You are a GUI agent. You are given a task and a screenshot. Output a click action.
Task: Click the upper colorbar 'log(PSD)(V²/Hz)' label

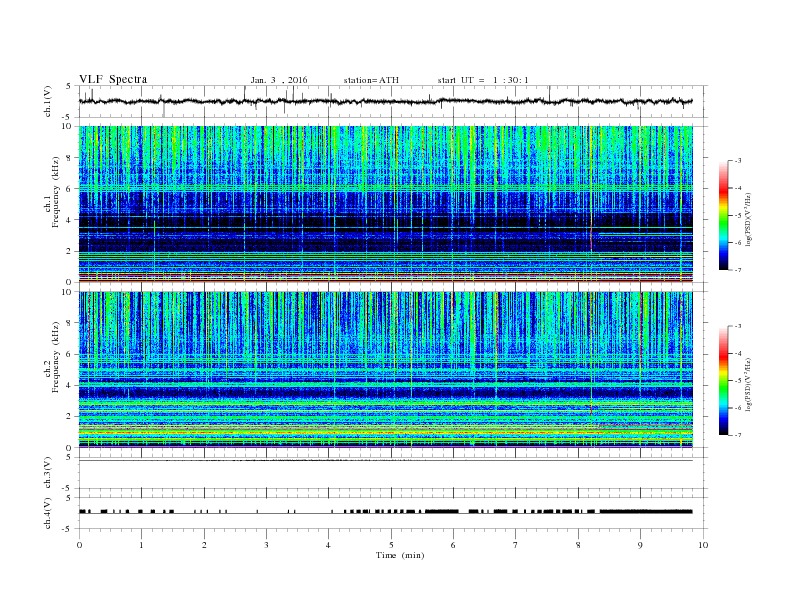[x=748, y=219]
